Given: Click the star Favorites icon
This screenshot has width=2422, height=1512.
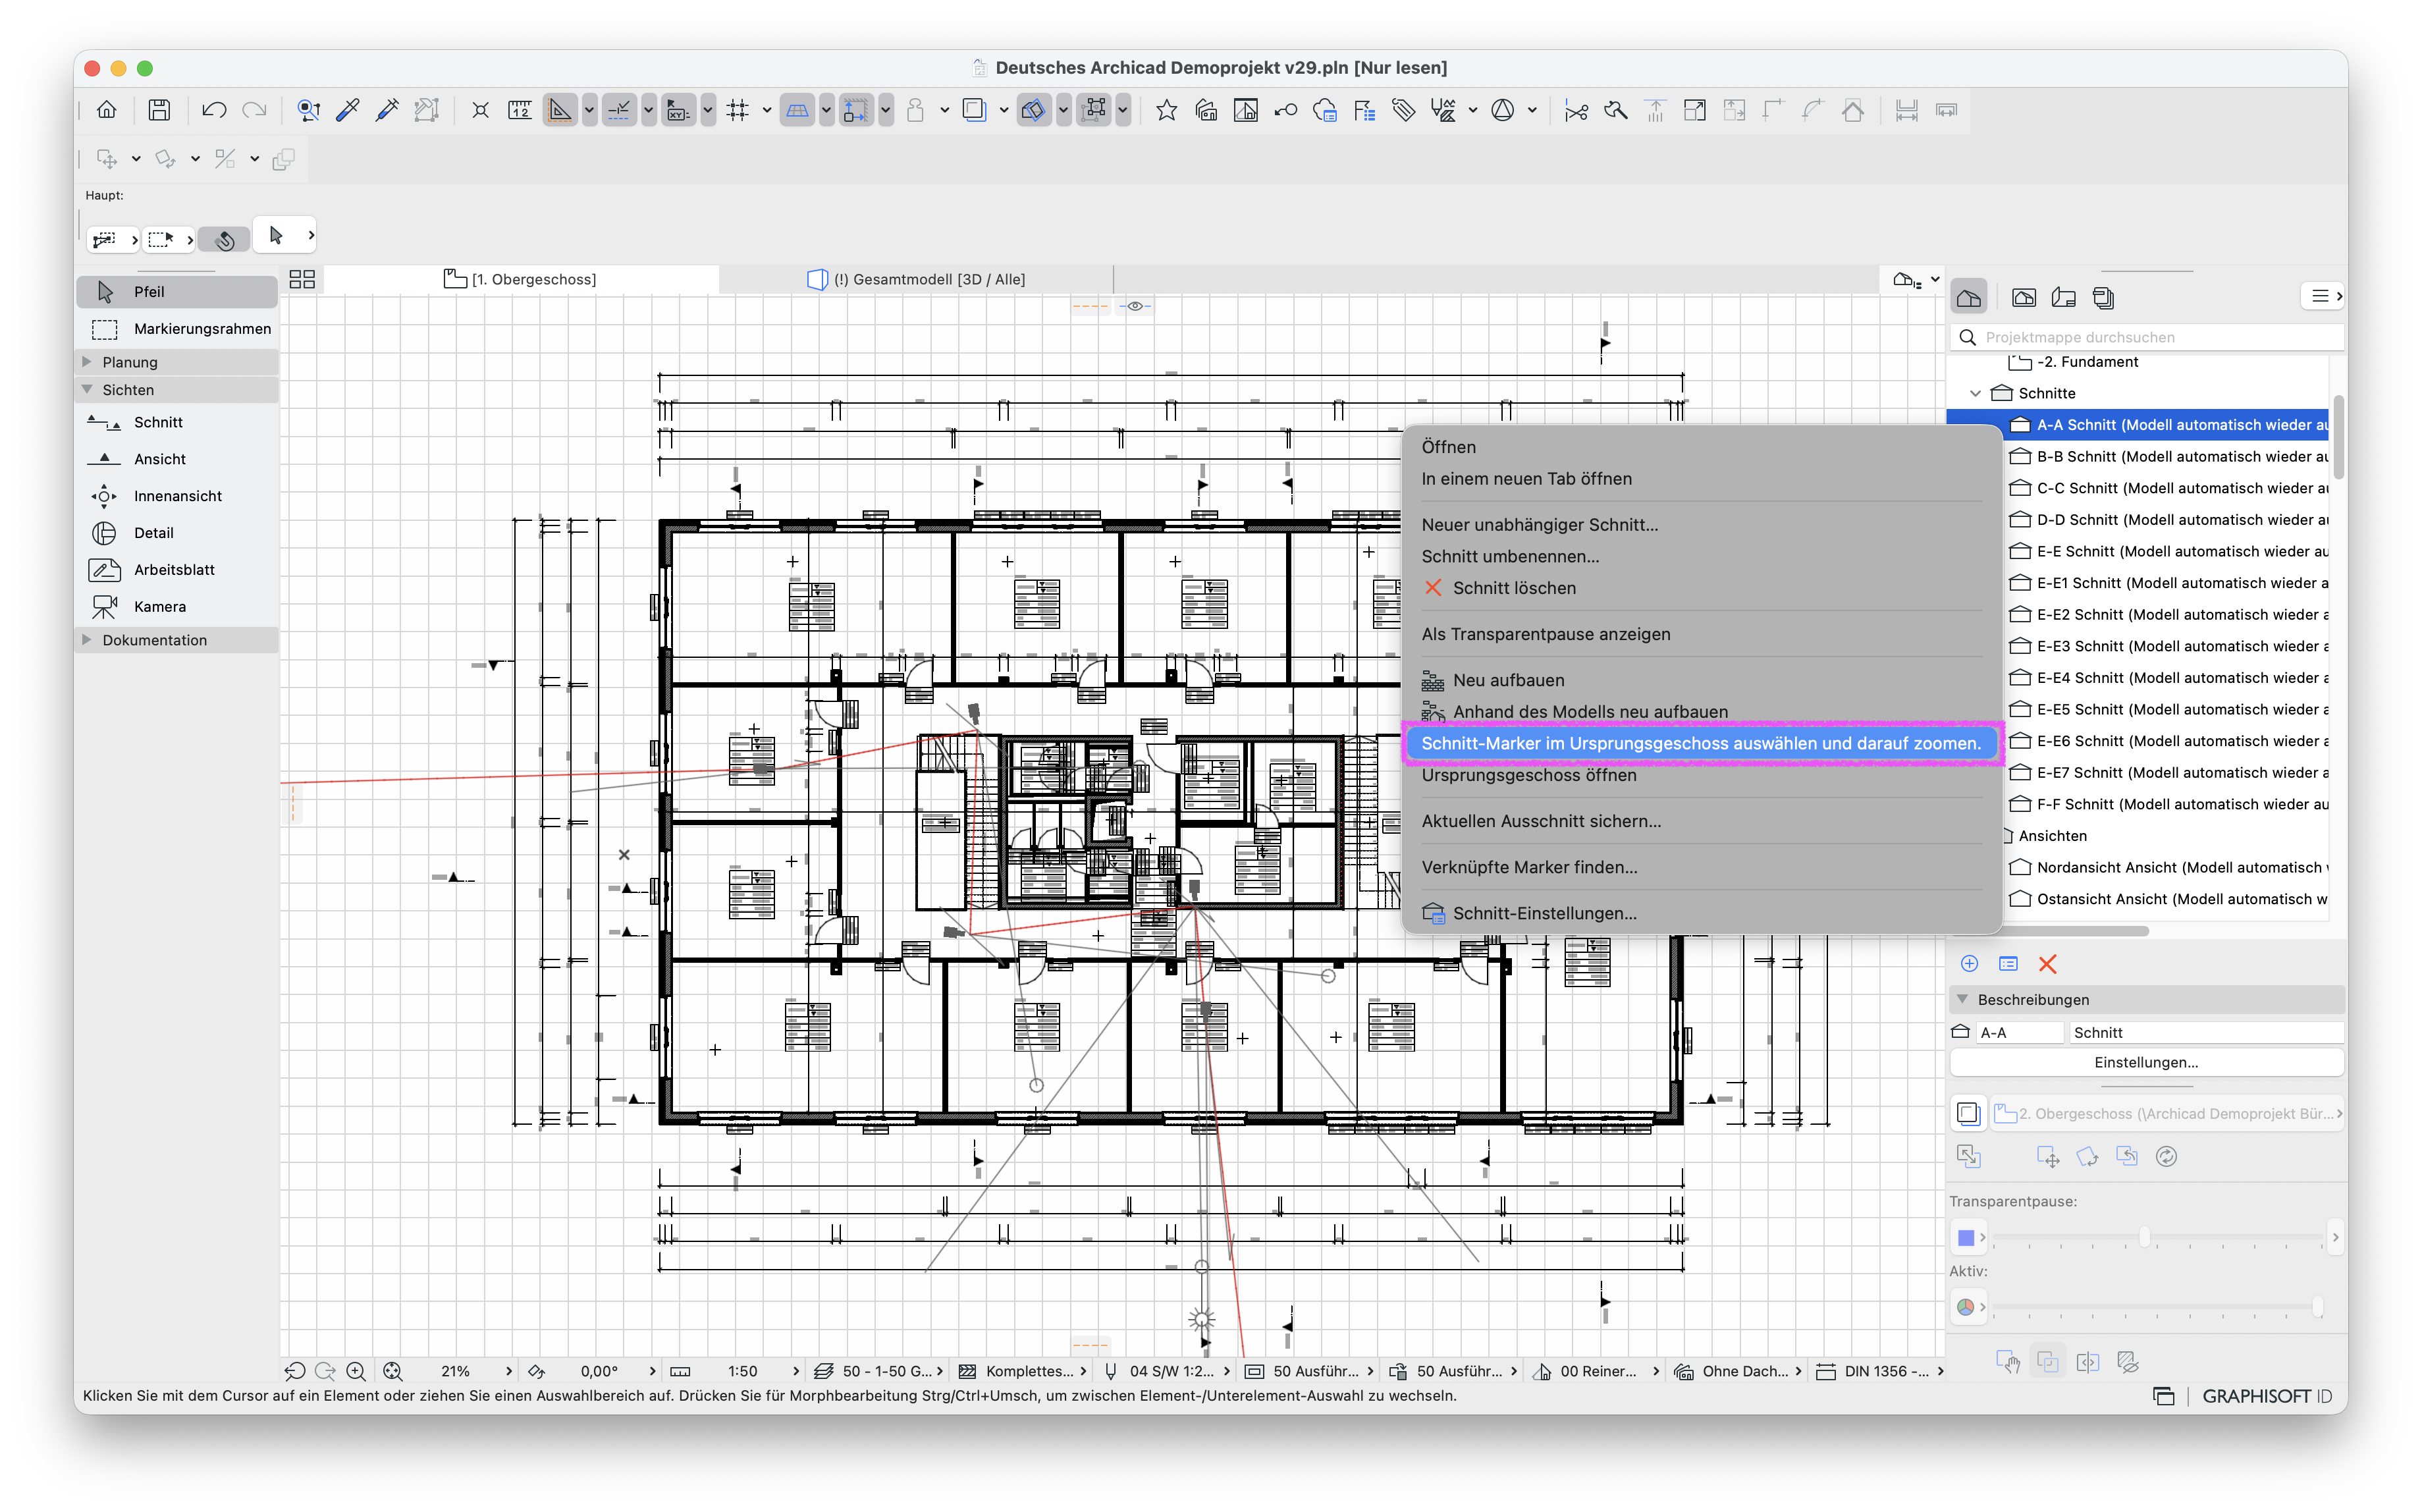Looking at the screenshot, I should point(1166,110).
